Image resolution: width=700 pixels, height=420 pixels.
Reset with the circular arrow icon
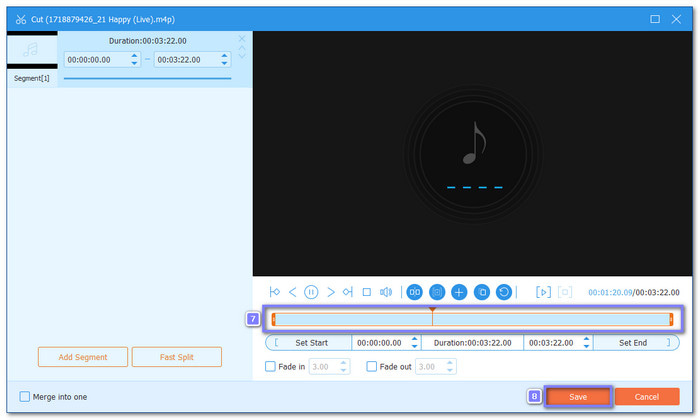[504, 292]
